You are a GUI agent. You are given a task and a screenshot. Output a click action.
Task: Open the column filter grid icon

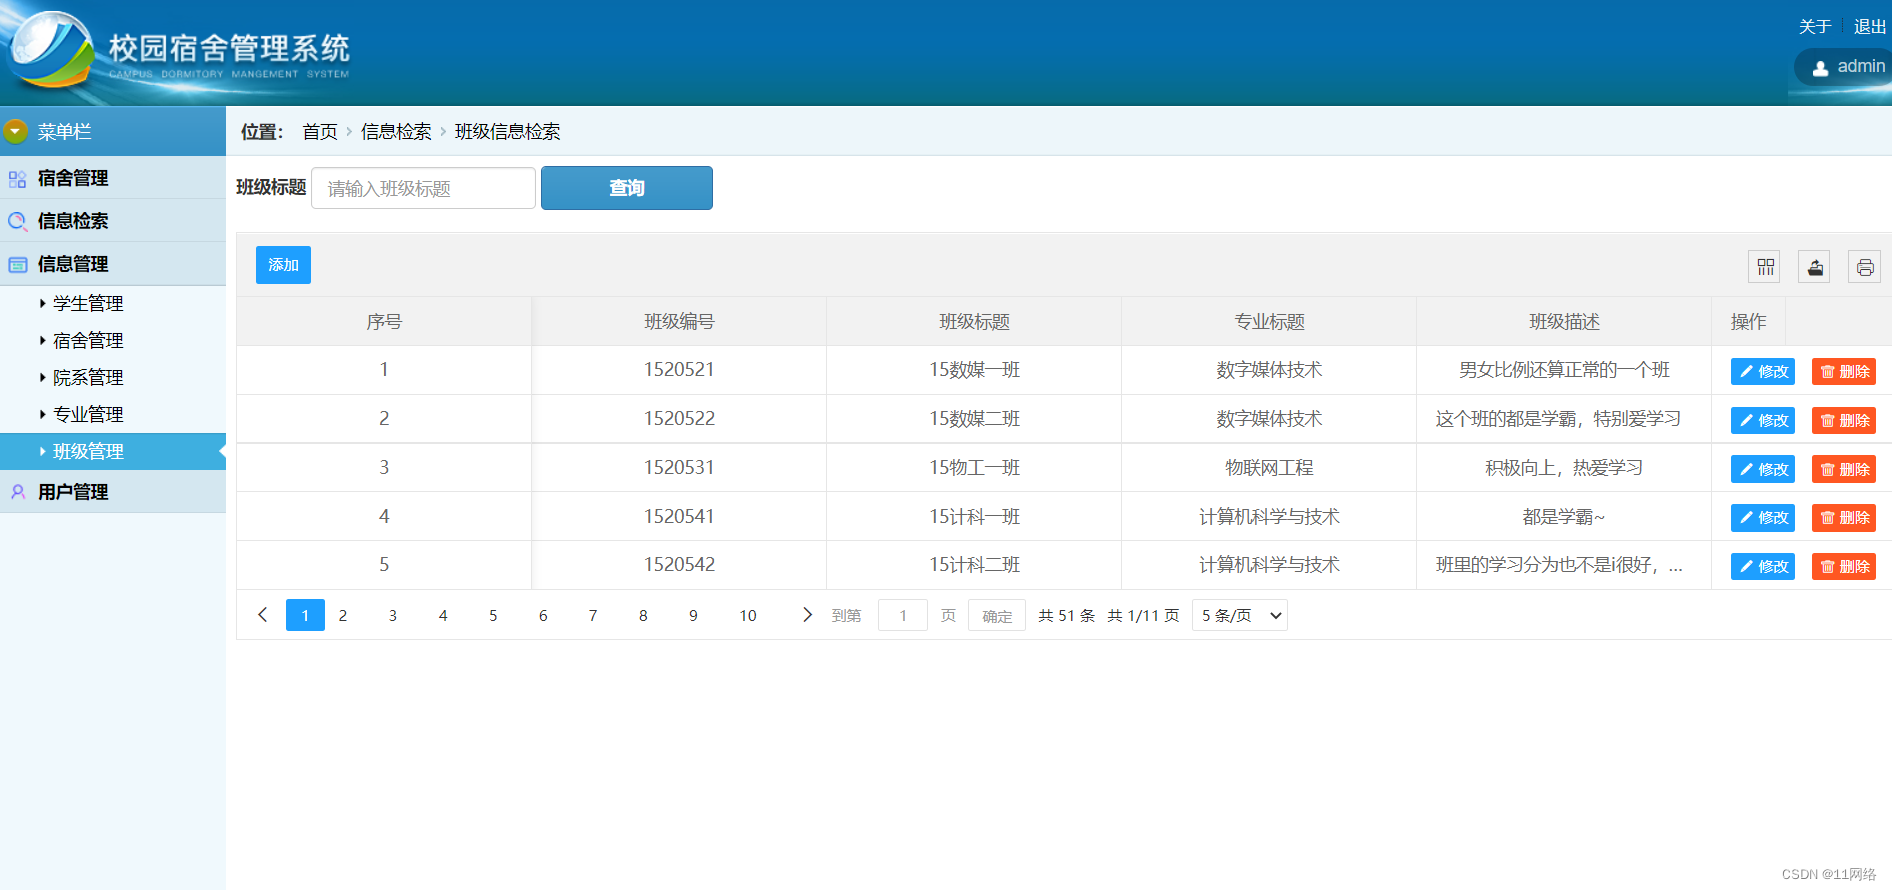[1765, 267]
